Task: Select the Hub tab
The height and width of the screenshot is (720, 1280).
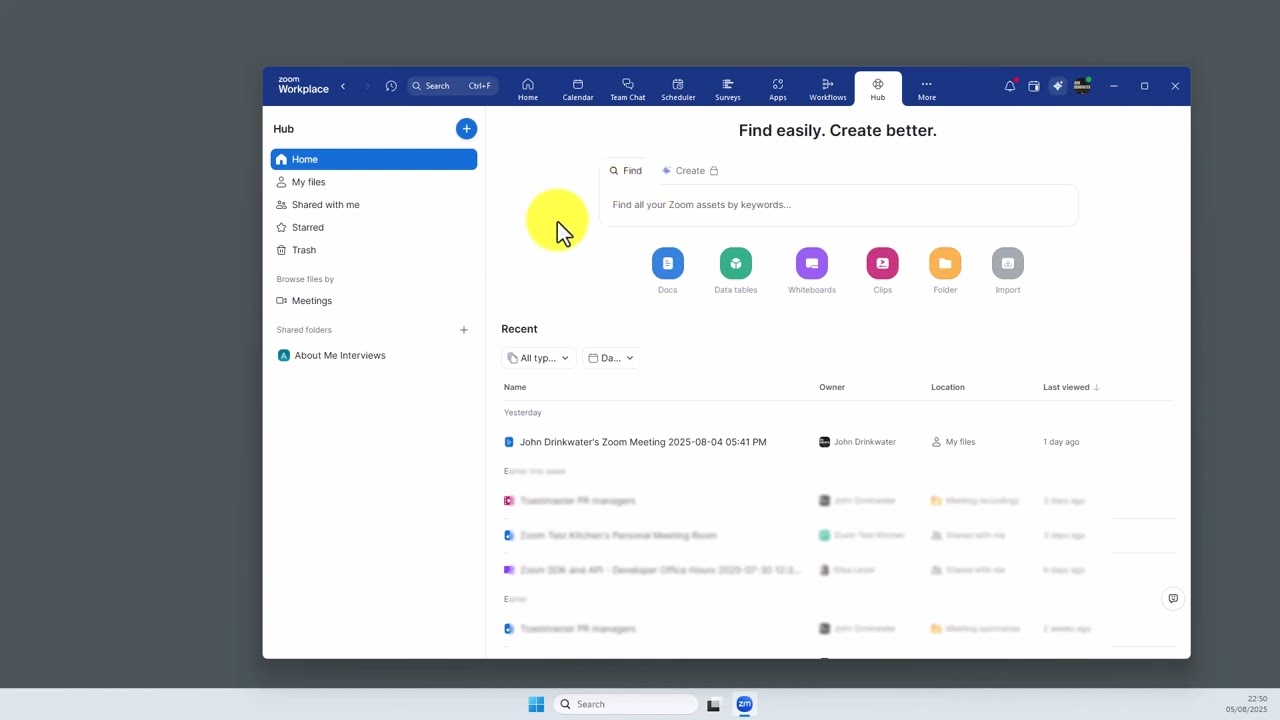Action: pos(878,89)
